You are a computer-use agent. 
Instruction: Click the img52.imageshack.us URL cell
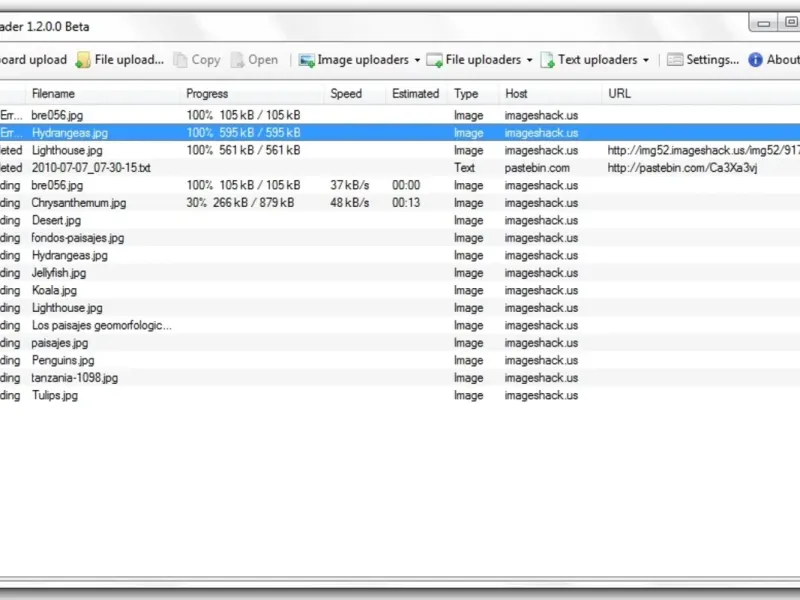[704, 150]
